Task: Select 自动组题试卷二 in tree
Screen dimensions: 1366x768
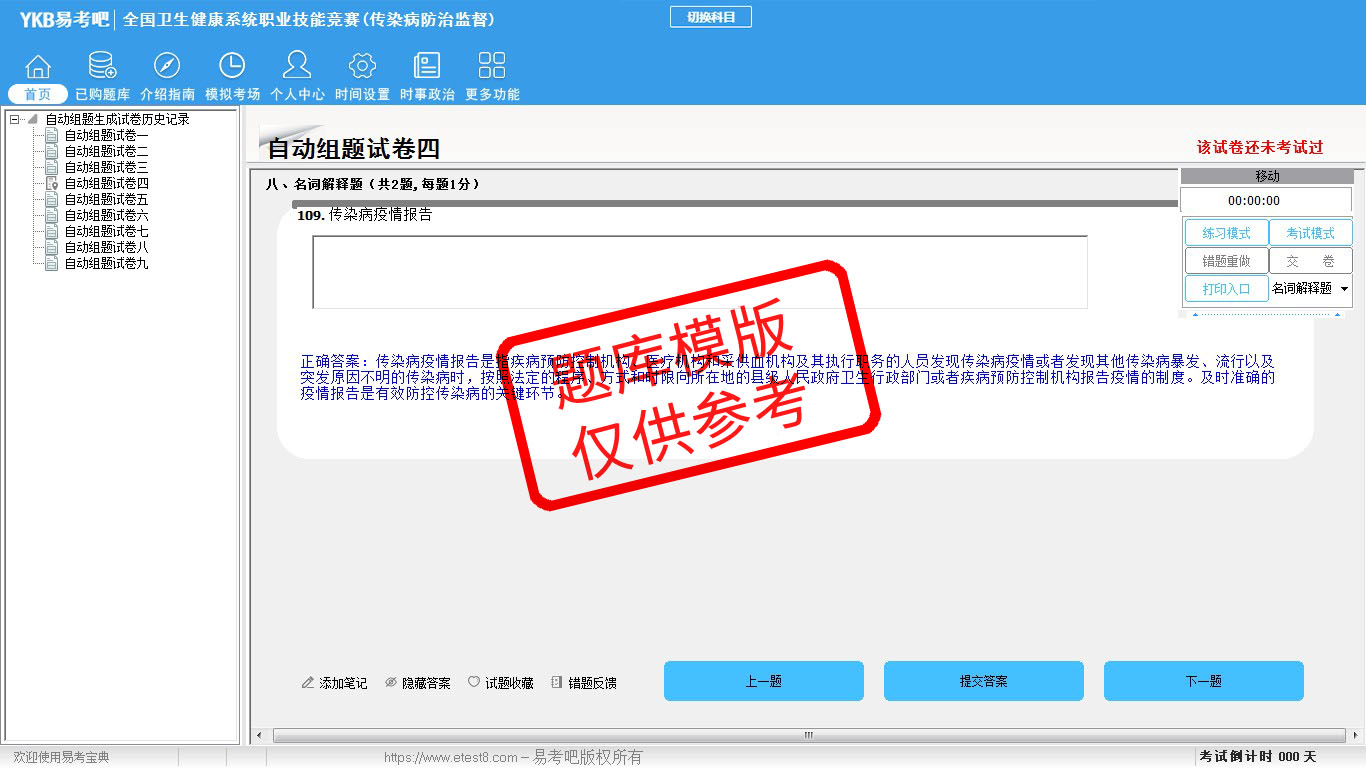Action: [x=106, y=151]
